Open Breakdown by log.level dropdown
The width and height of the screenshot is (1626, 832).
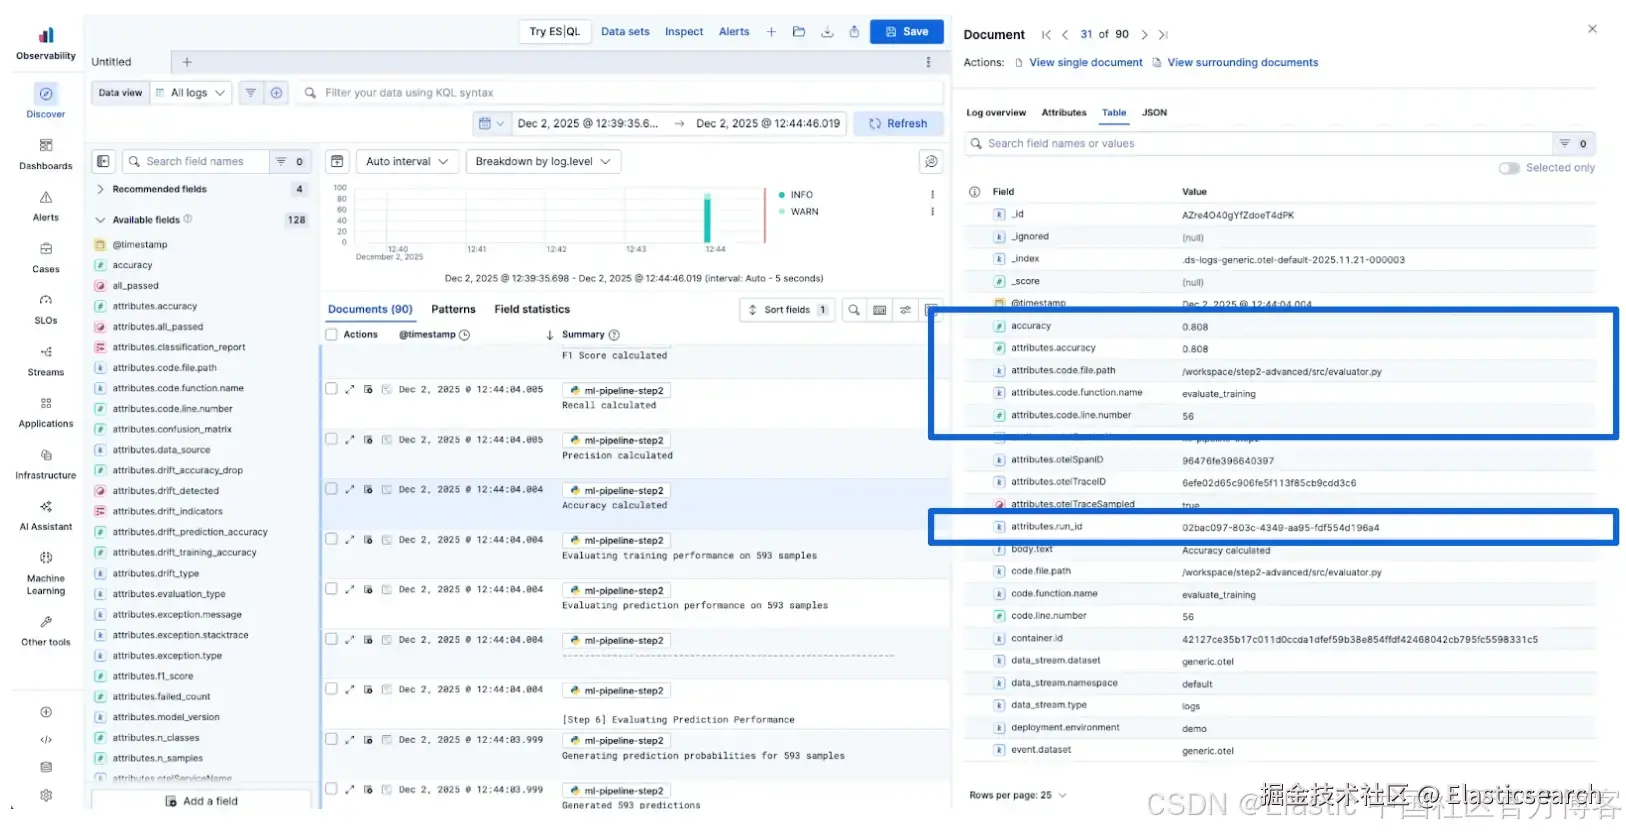(542, 162)
